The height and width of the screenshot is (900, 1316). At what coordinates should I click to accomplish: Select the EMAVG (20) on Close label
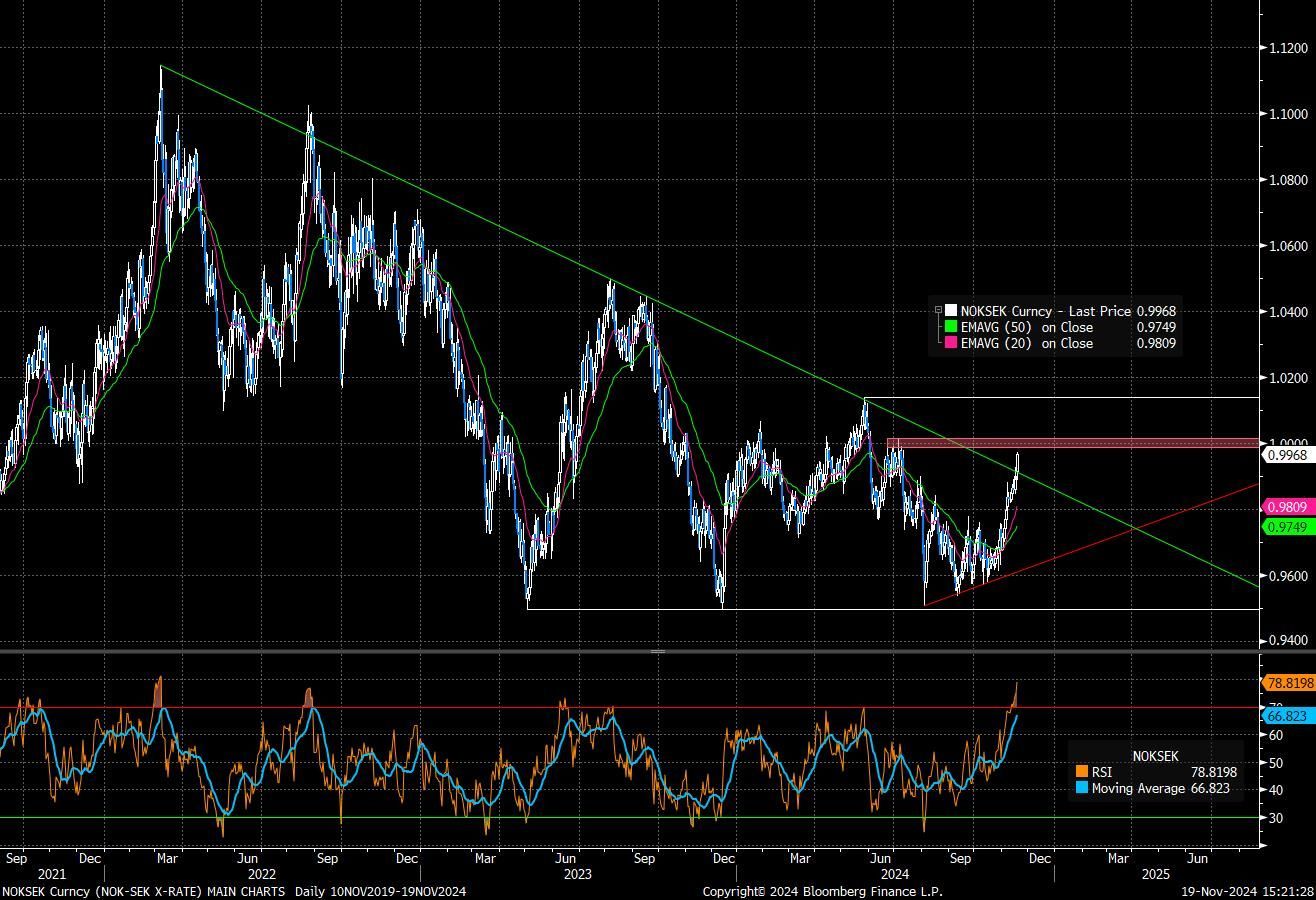1027,343
